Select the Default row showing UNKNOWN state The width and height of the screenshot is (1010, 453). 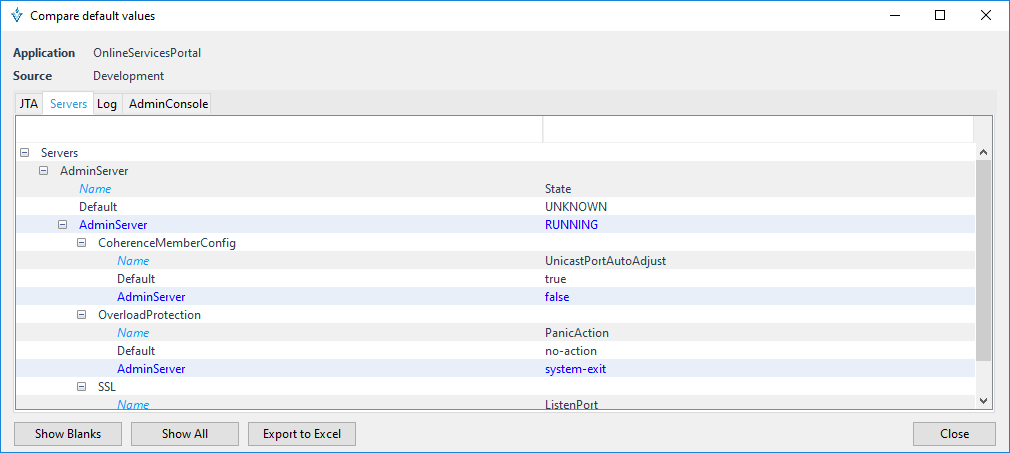point(98,207)
